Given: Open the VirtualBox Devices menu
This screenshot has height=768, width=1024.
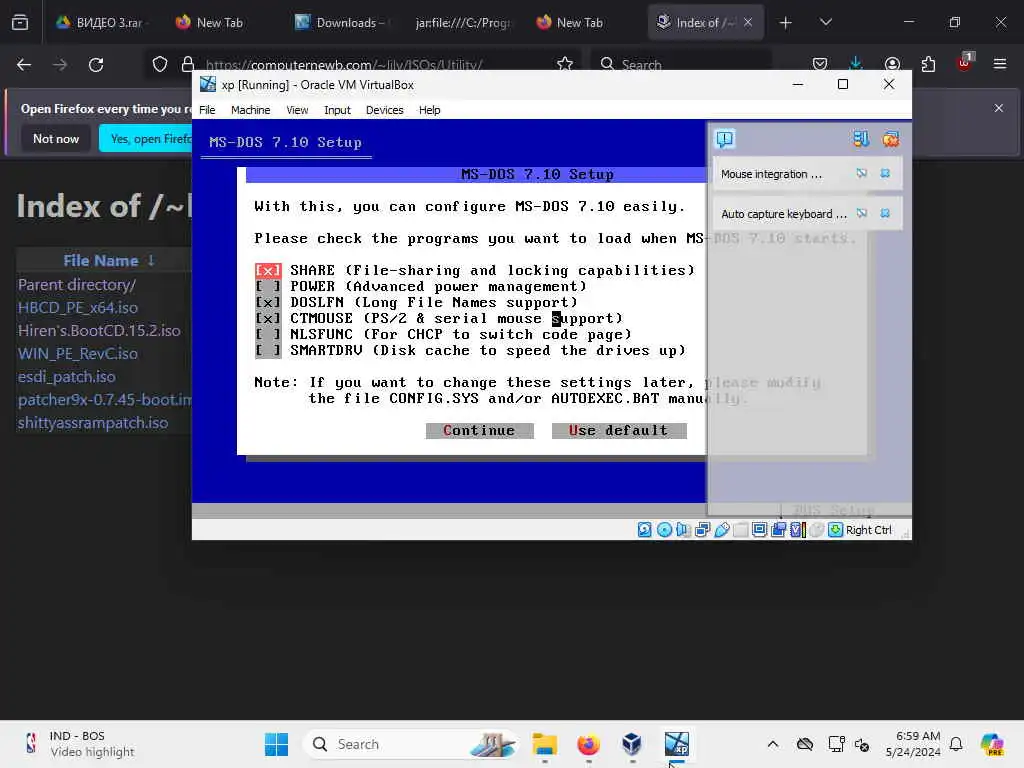Looking at the screenshot, I should [385, 110].
